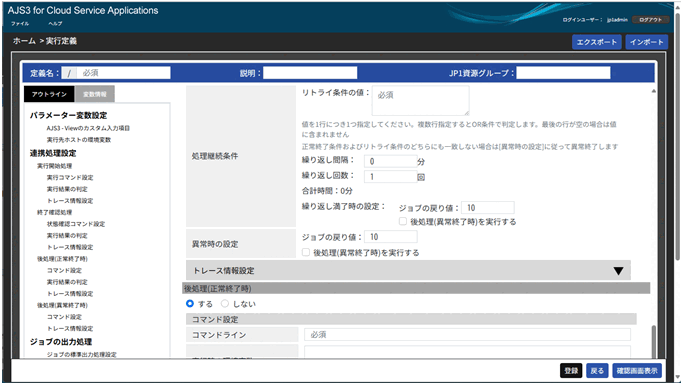Select ジョブの標準出力処理設定 in outline
The width and height of the screenshot is (682, 384).
[81, 354]
